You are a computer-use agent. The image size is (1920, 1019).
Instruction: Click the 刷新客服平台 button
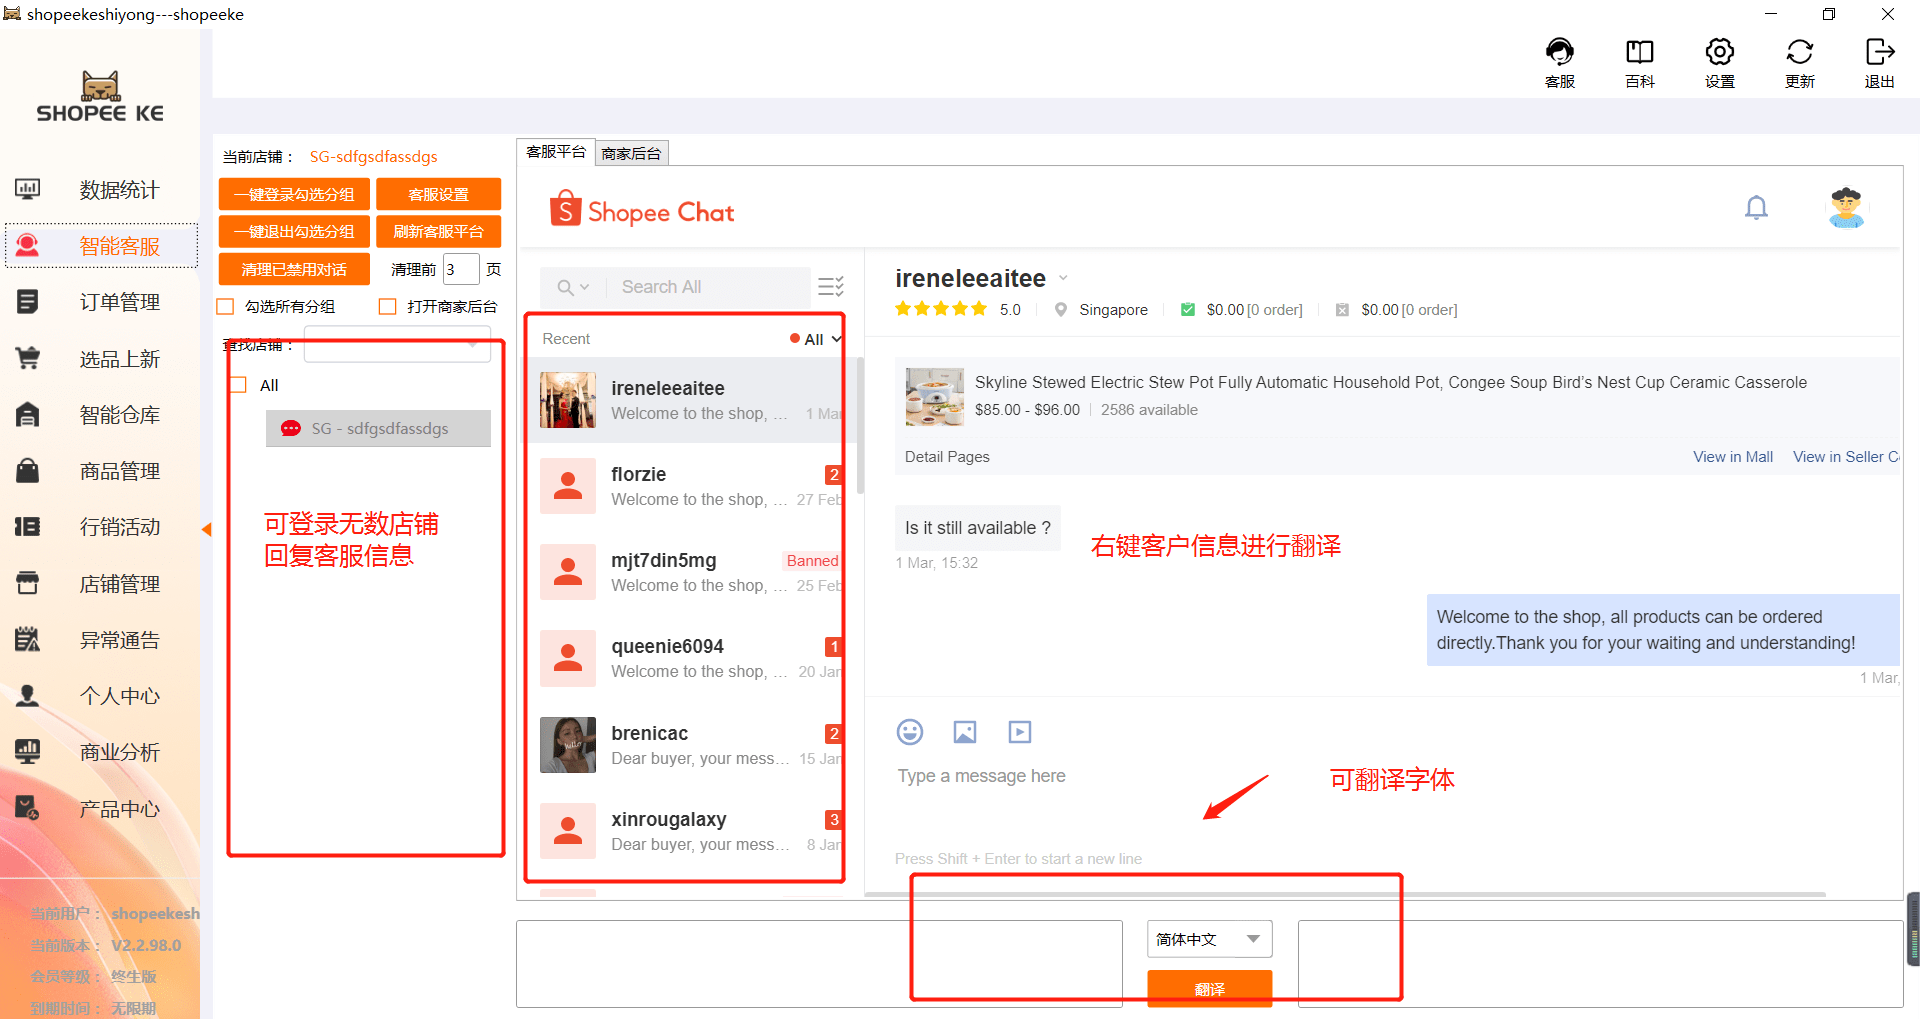pos(438,232)
